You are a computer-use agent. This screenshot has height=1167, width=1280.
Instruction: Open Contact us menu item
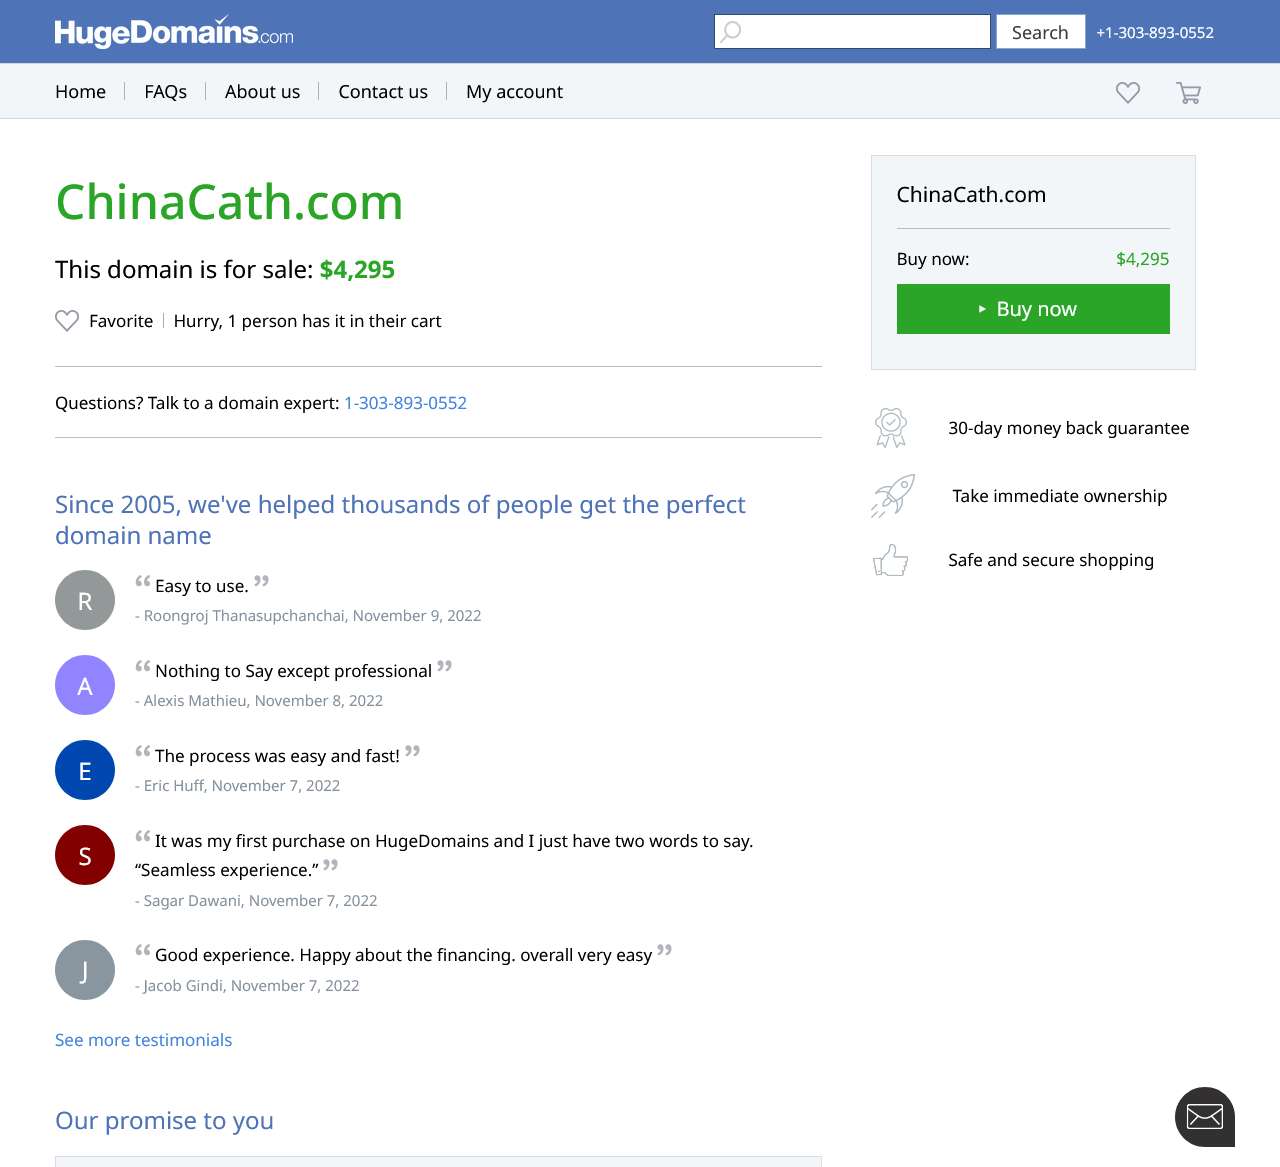383,91
